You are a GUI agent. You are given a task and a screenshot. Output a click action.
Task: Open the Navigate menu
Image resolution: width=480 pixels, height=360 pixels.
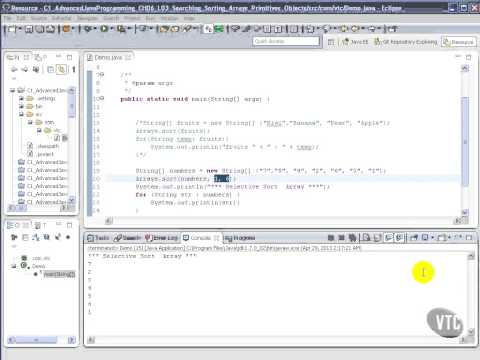click(88, 18)
